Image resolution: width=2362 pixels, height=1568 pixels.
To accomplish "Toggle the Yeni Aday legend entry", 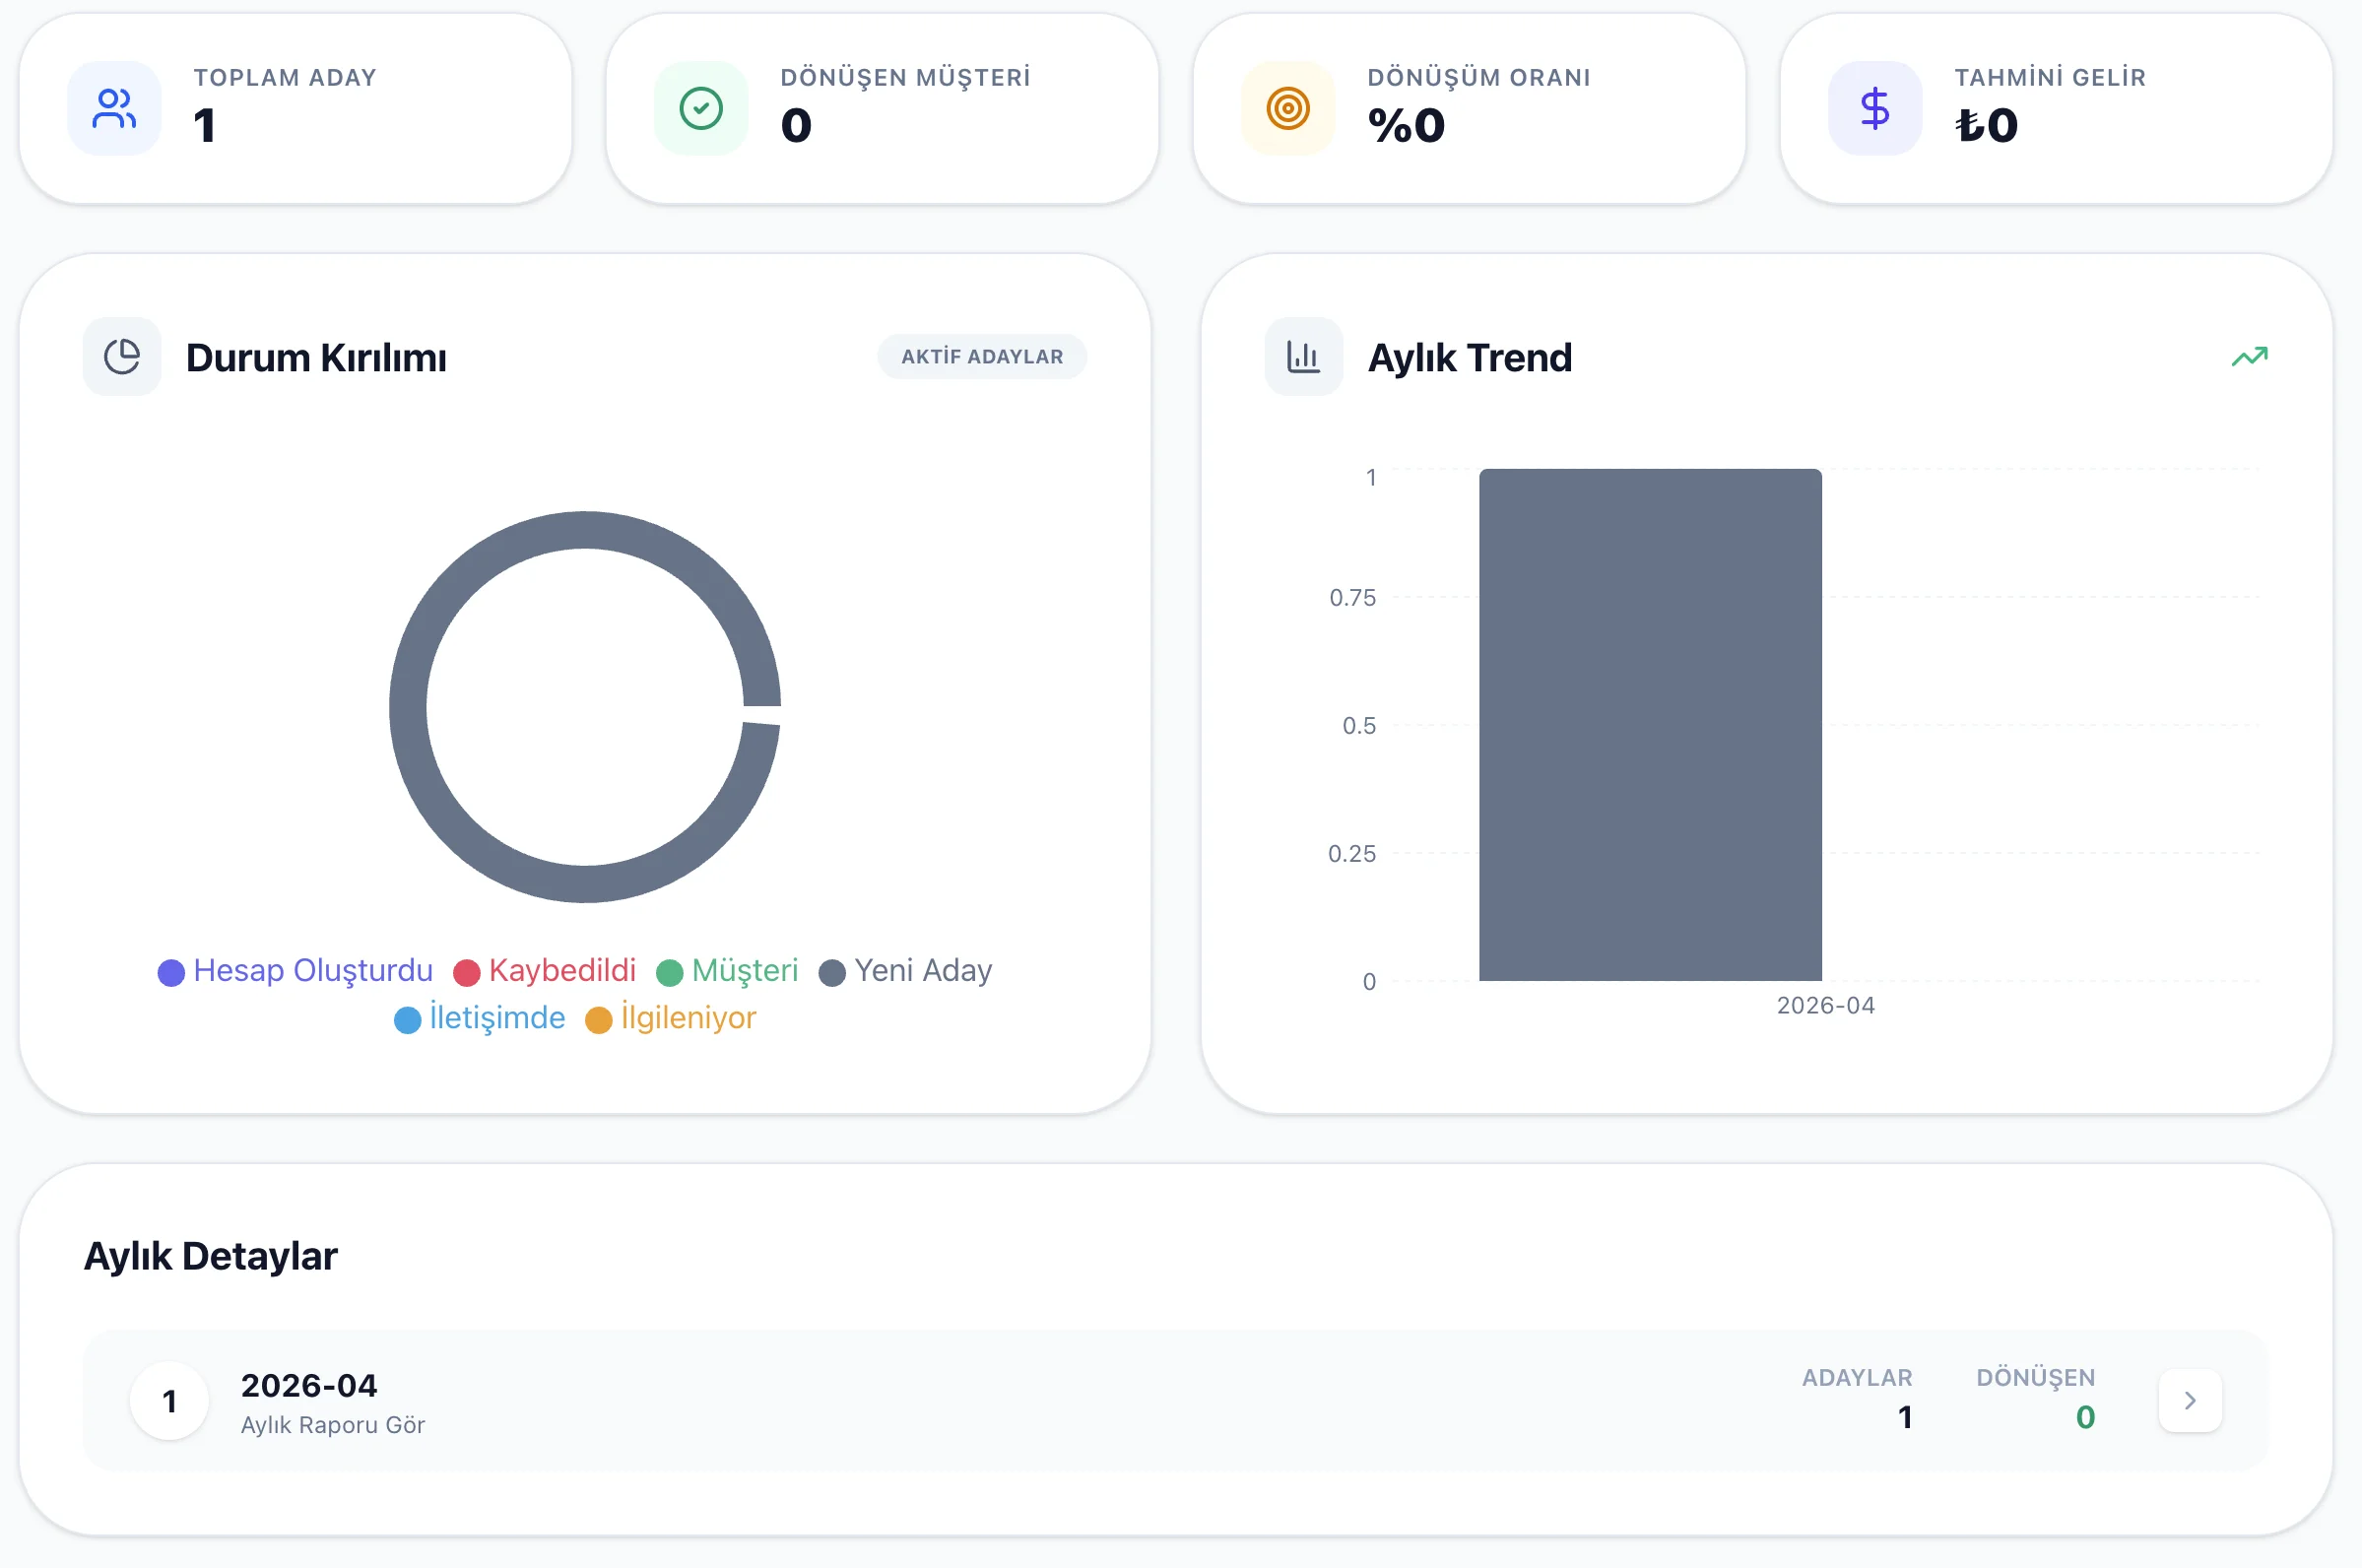I will tap(905, 970).
